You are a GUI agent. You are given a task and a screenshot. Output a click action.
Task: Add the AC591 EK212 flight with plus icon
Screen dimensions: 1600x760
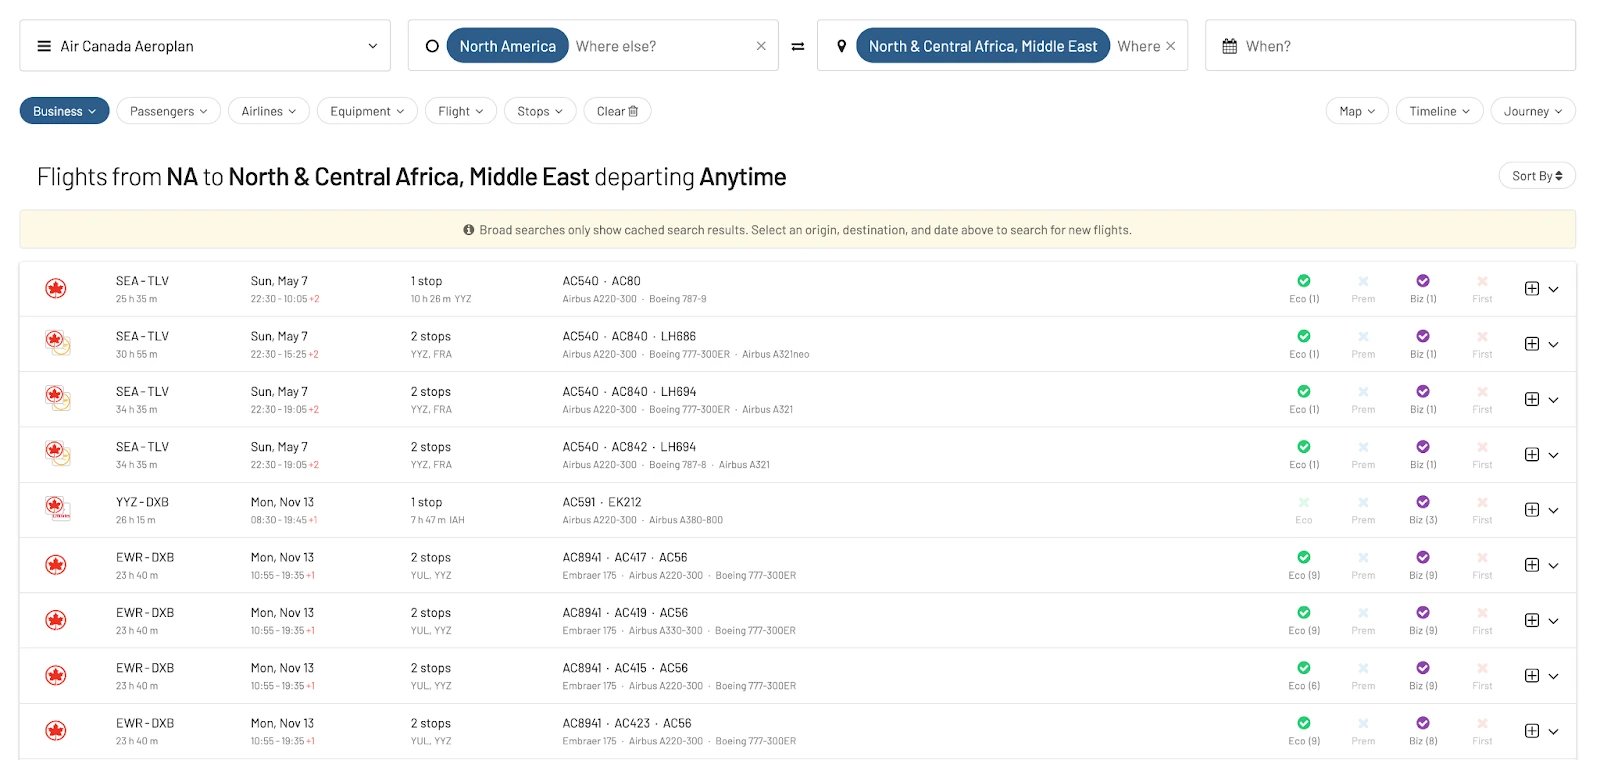[1532, 510]
